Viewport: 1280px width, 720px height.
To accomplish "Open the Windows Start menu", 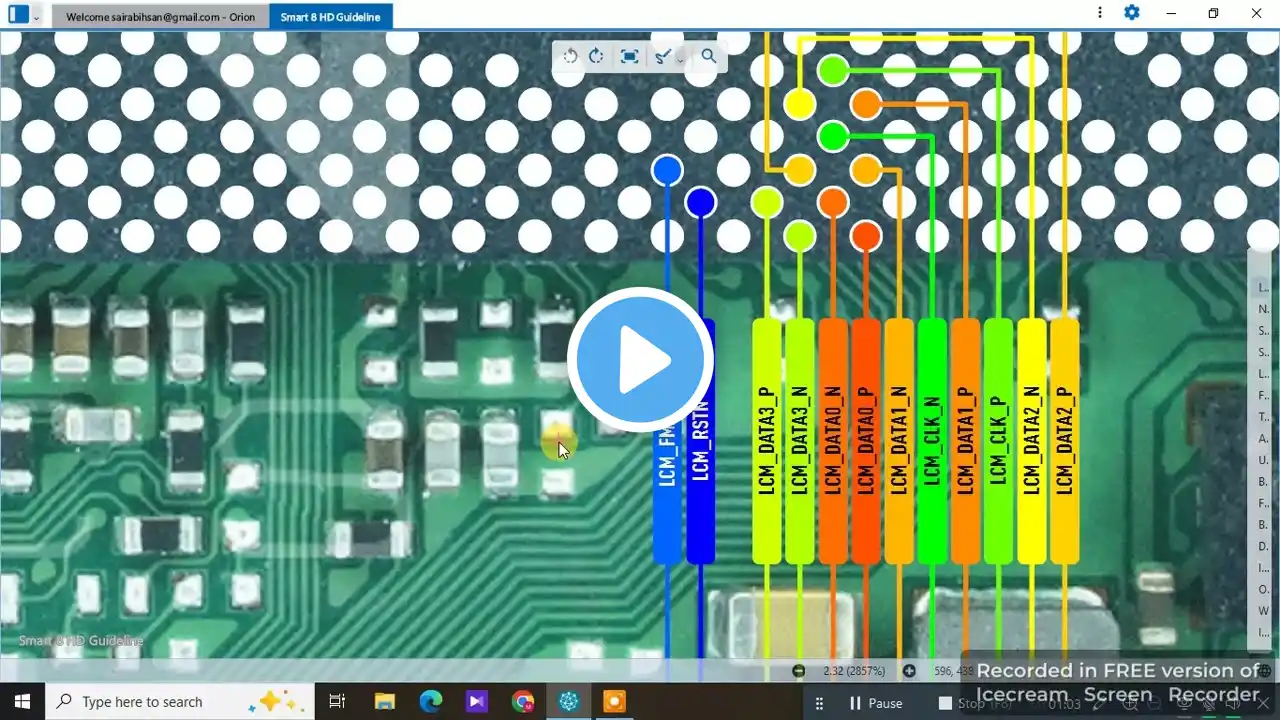I will pyautogui.click(x=22, y=702).
